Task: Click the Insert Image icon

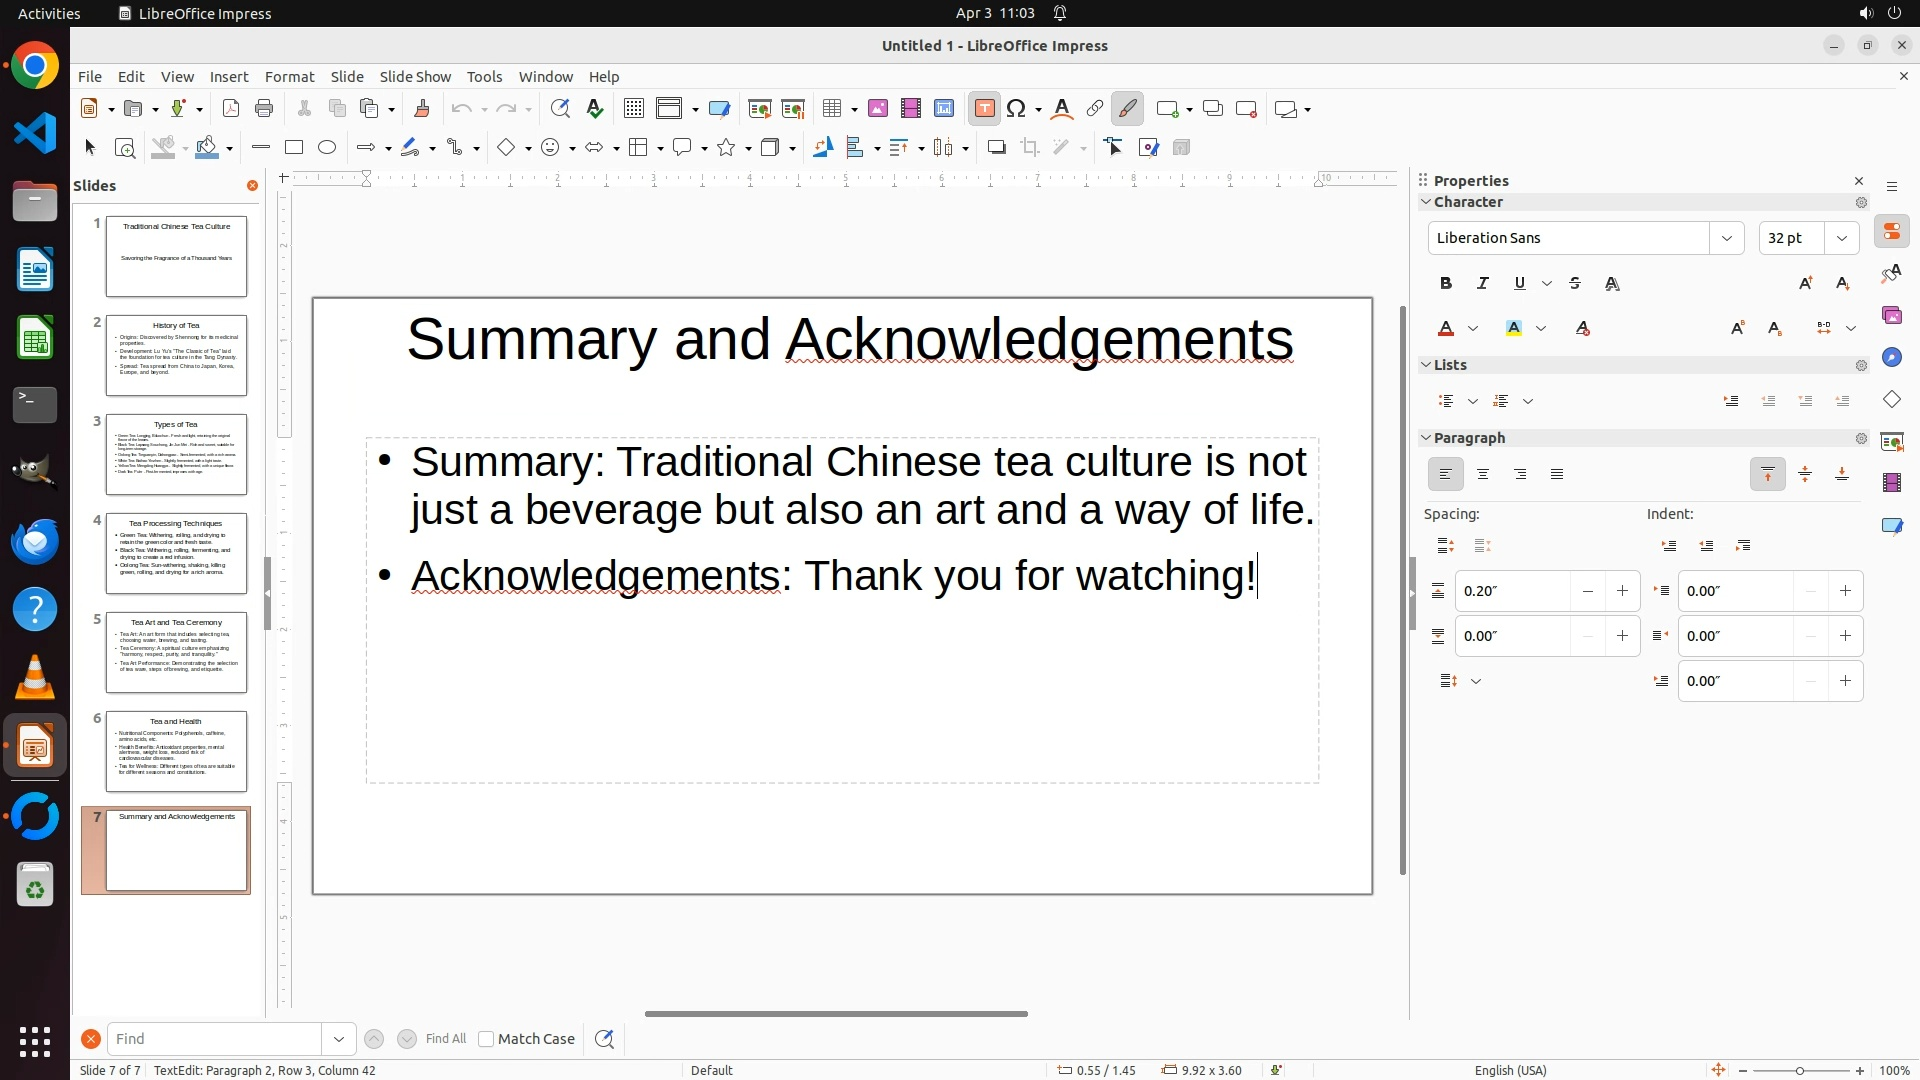Action: pyautogui.click(x=878, y=109)
